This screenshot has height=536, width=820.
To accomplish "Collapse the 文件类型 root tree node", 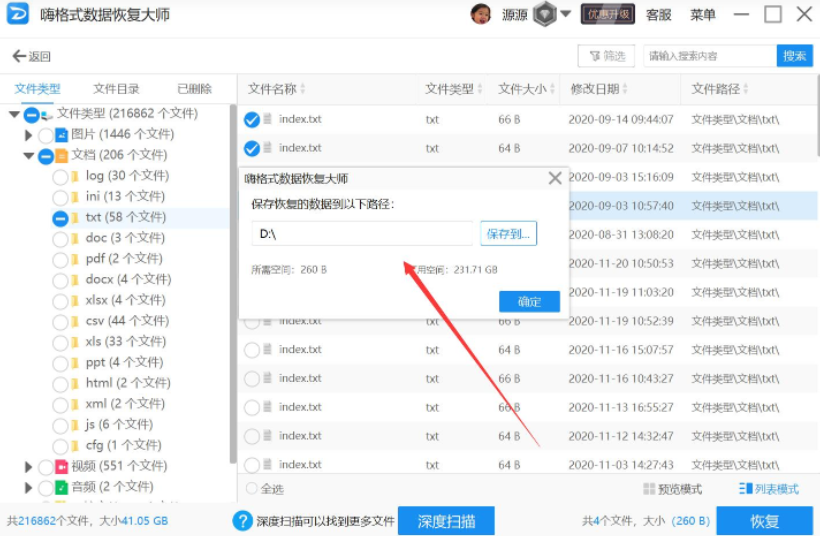I will point(14,114).
